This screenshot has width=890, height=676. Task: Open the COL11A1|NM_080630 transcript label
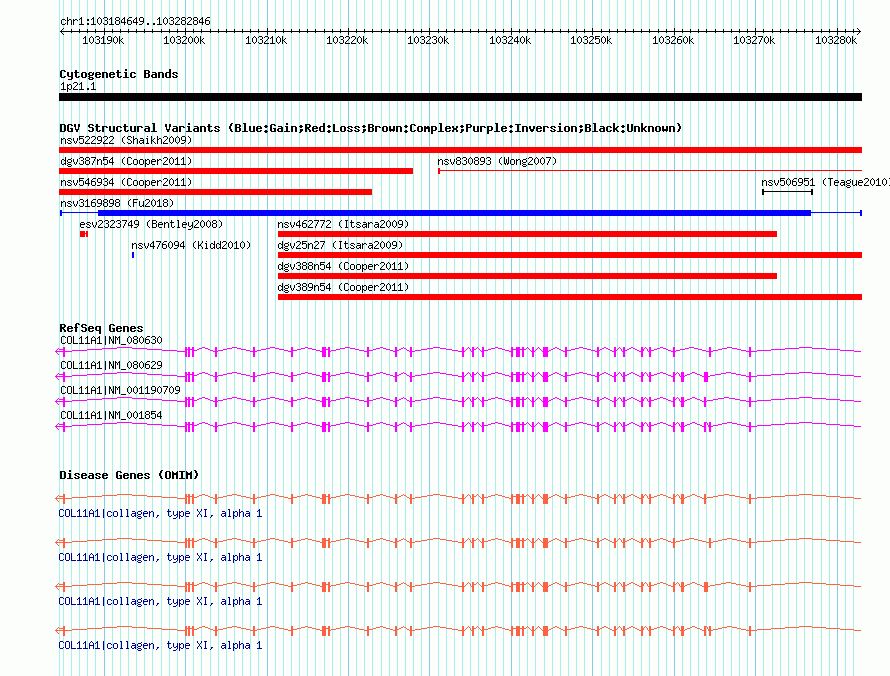(x=111, y=341)
